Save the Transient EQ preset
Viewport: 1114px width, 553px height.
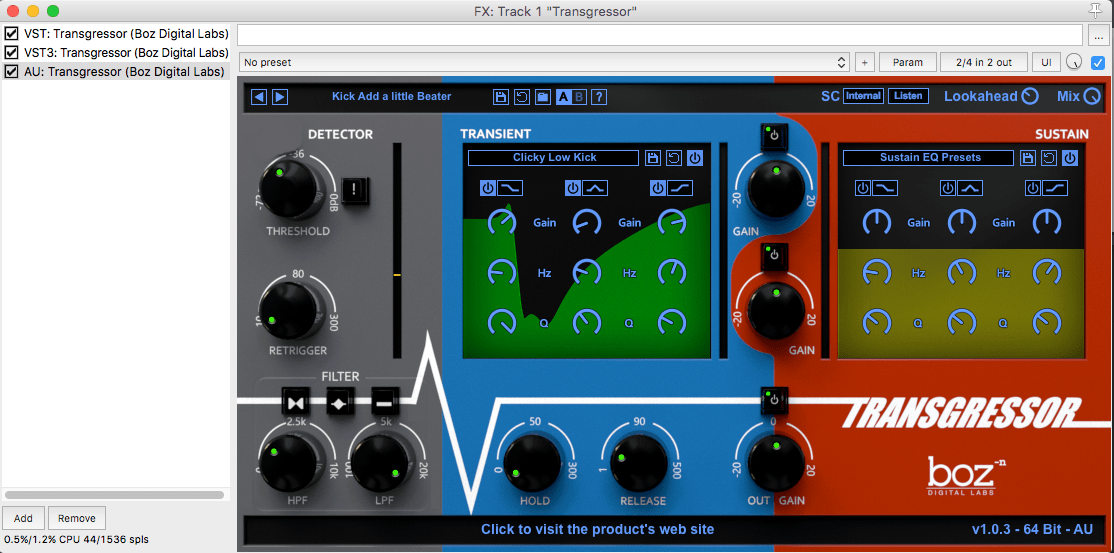[653, 158]
